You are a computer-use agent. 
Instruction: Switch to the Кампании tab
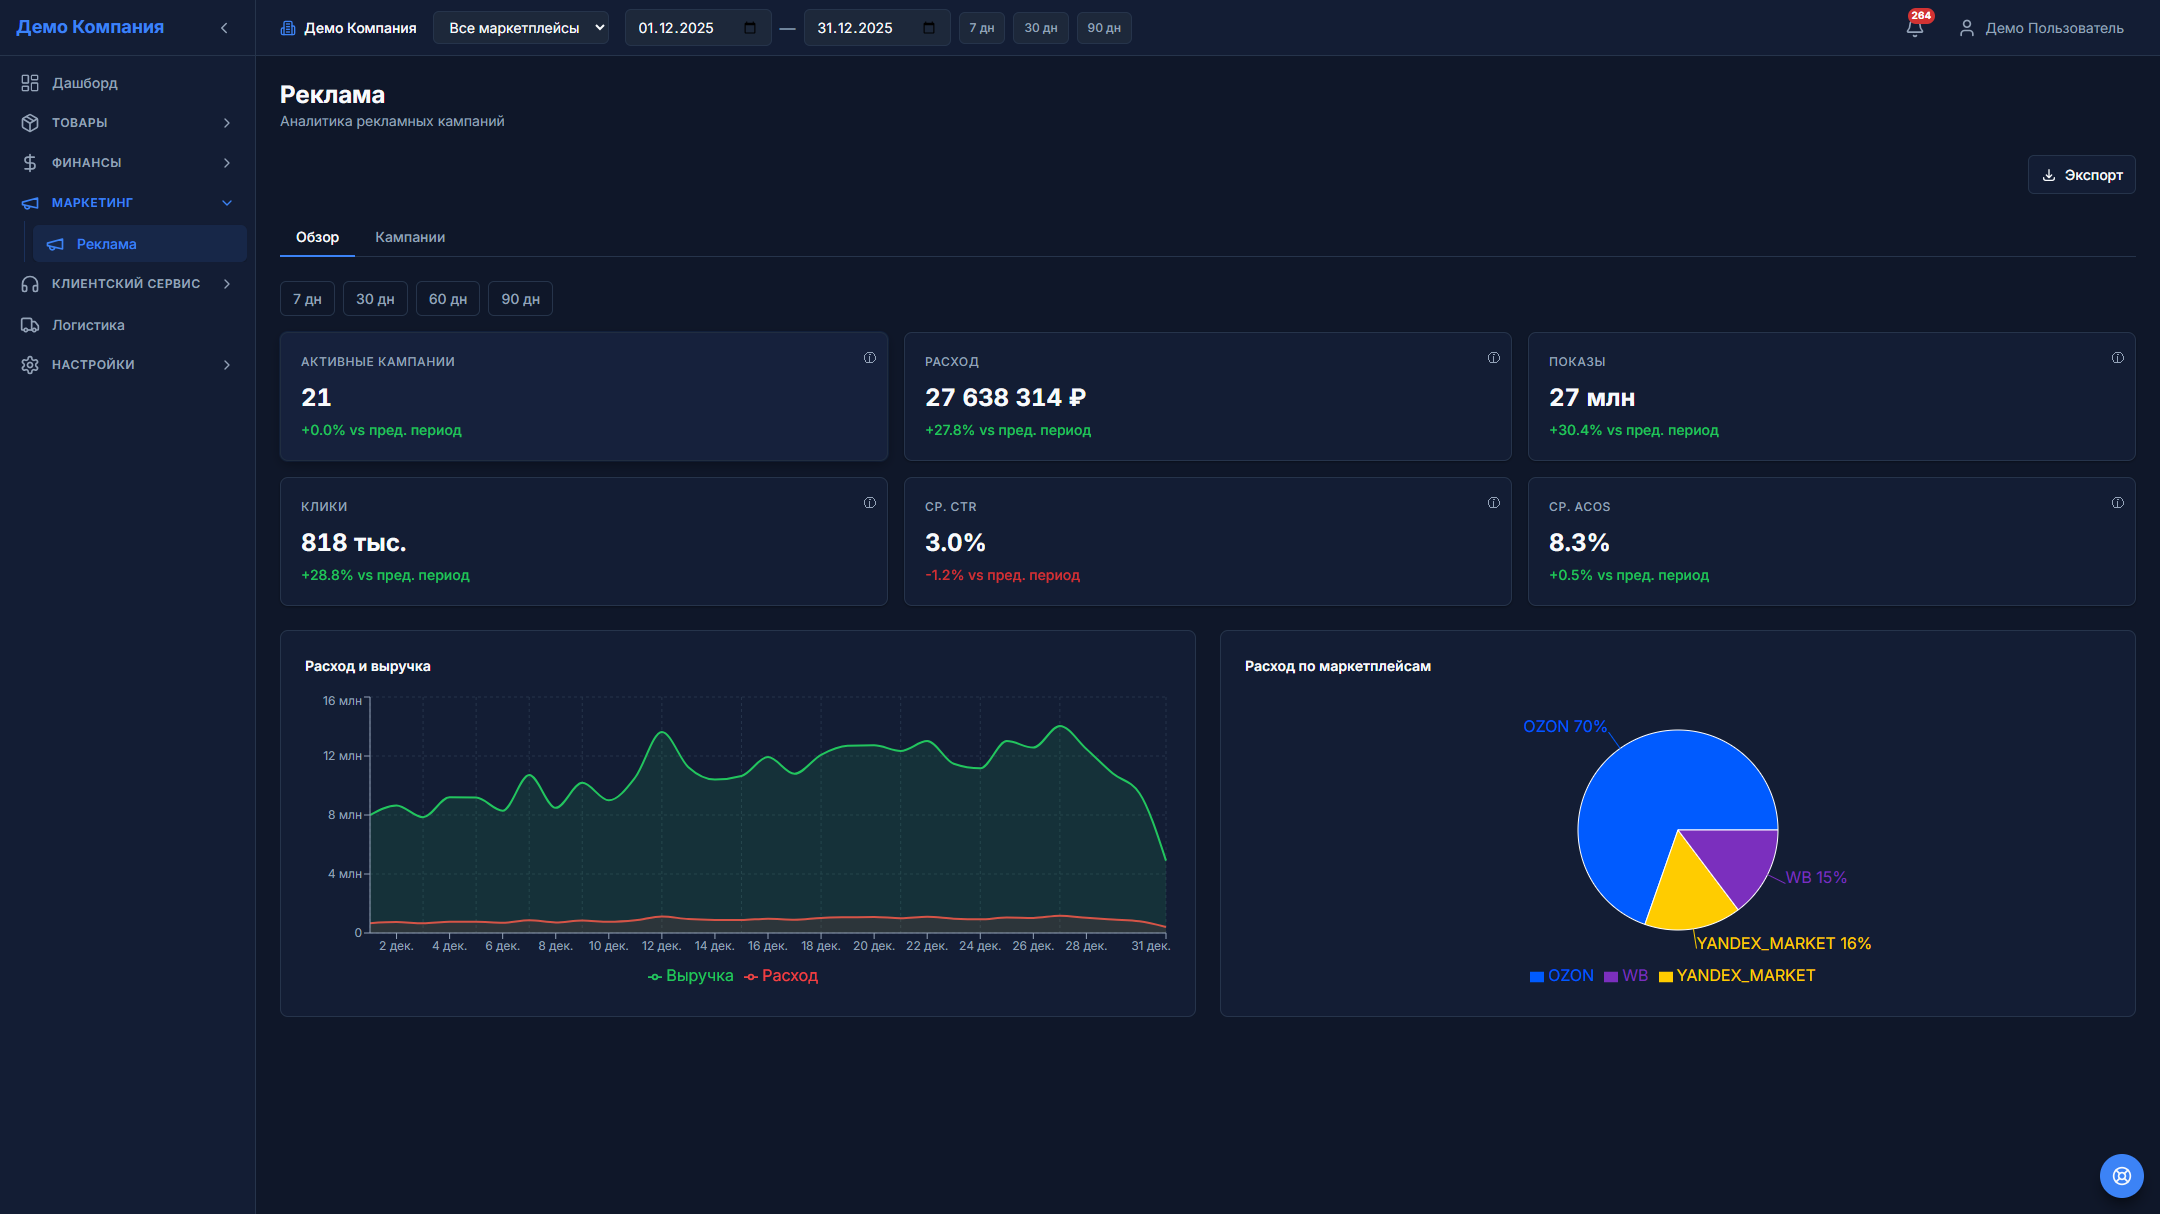point(410,237)
